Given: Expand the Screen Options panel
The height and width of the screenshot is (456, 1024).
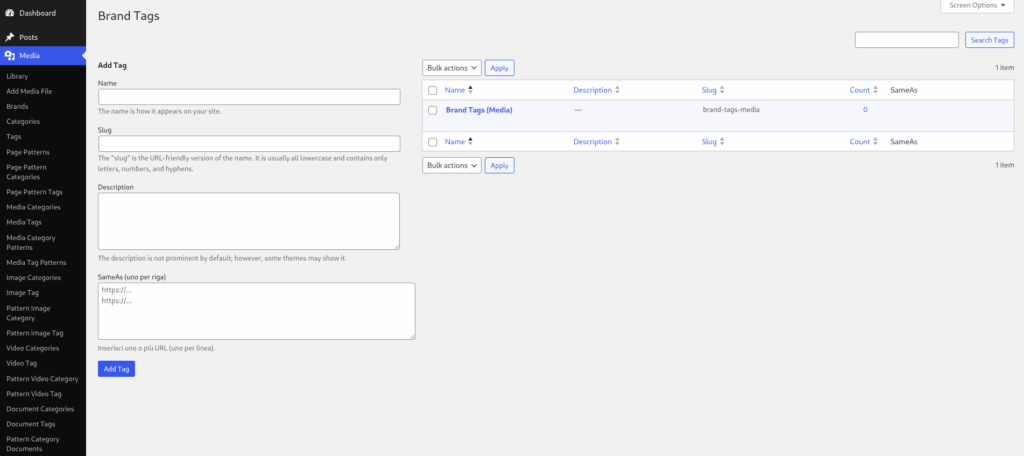Looking at the screenshot, I should [x=977, y=5].
